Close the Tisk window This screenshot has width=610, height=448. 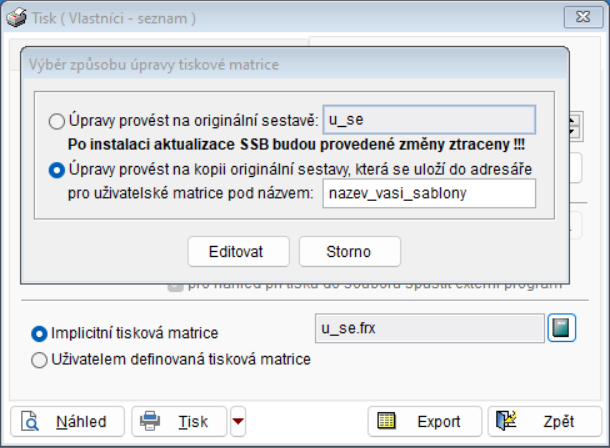pyautogui.click(x=577, y=17)
